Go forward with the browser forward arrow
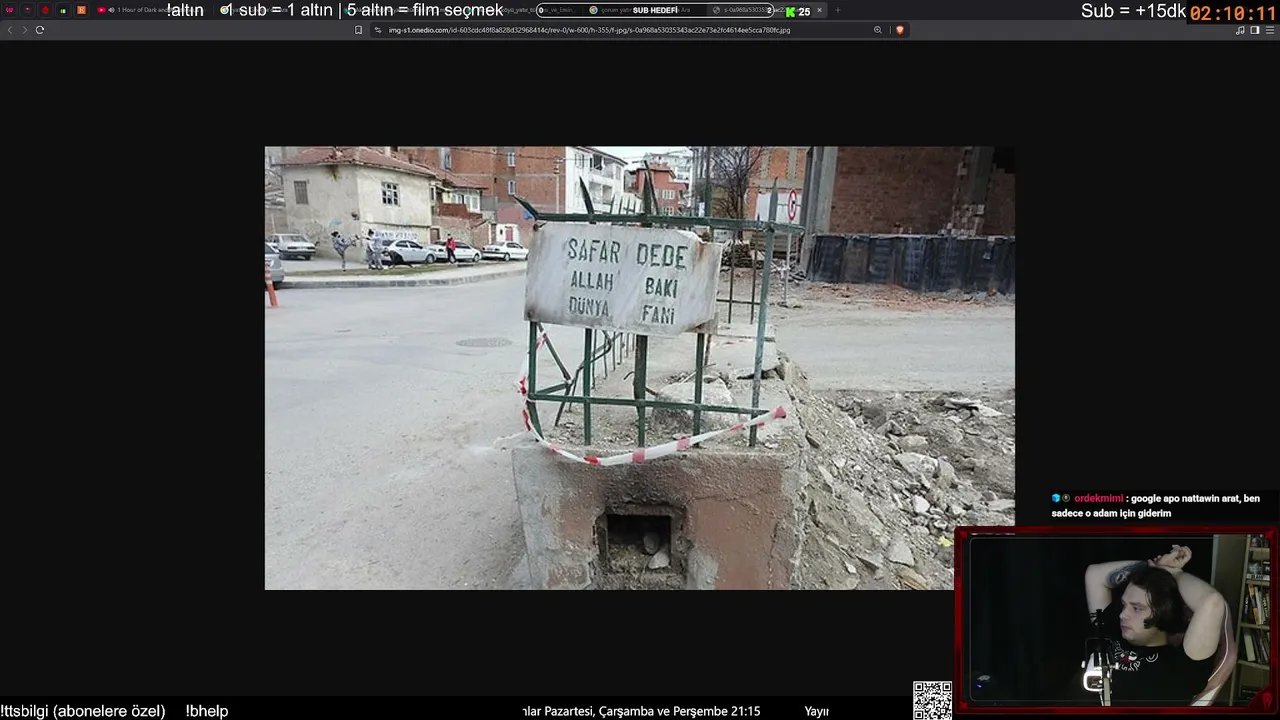1280x720 pixels. 25,30
